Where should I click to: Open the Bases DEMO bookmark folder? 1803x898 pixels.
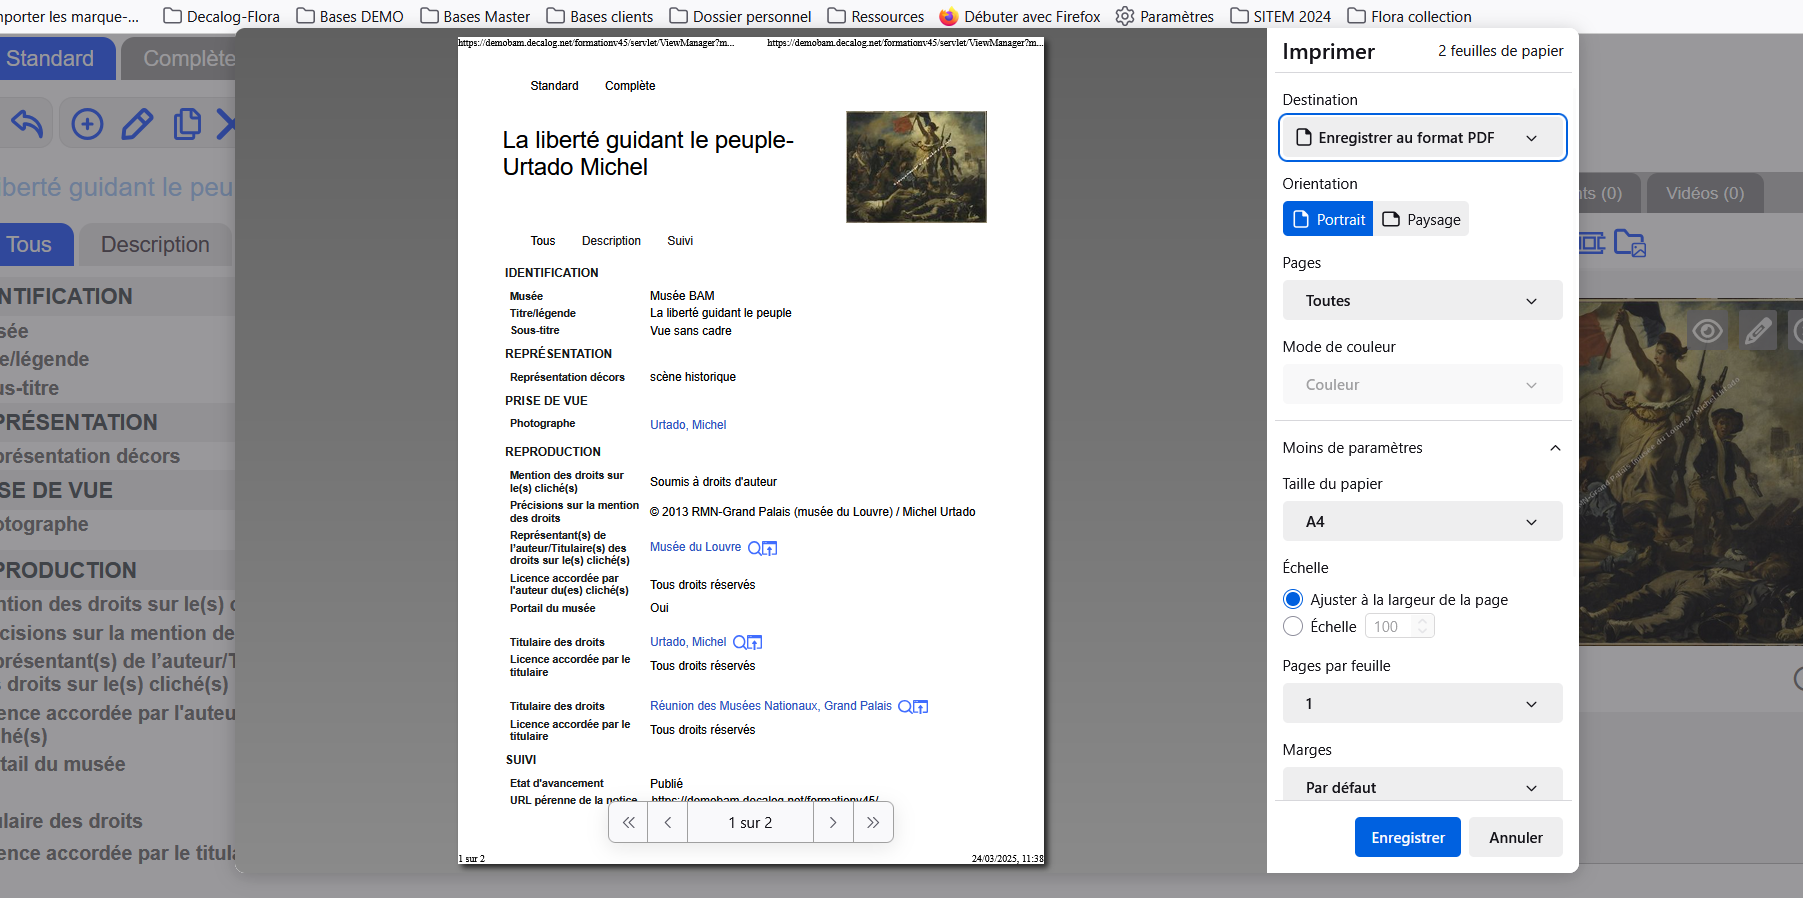[x=350, y=16]
